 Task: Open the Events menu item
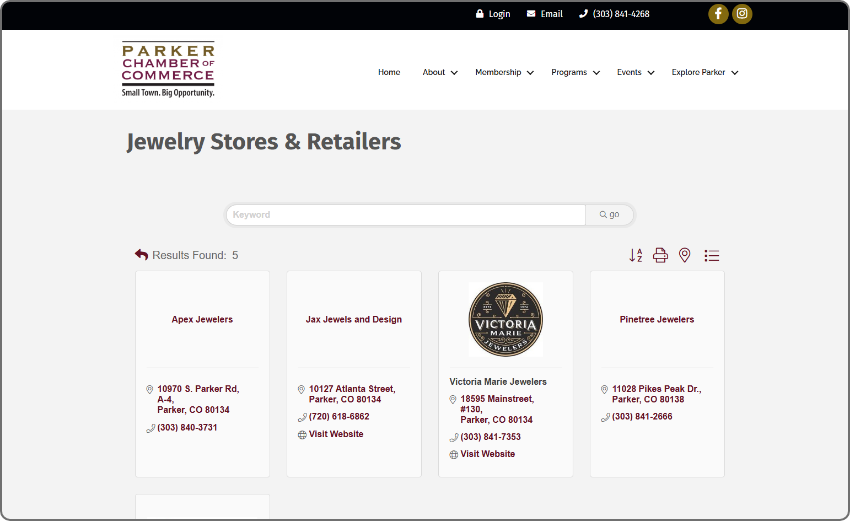[629, 72]
